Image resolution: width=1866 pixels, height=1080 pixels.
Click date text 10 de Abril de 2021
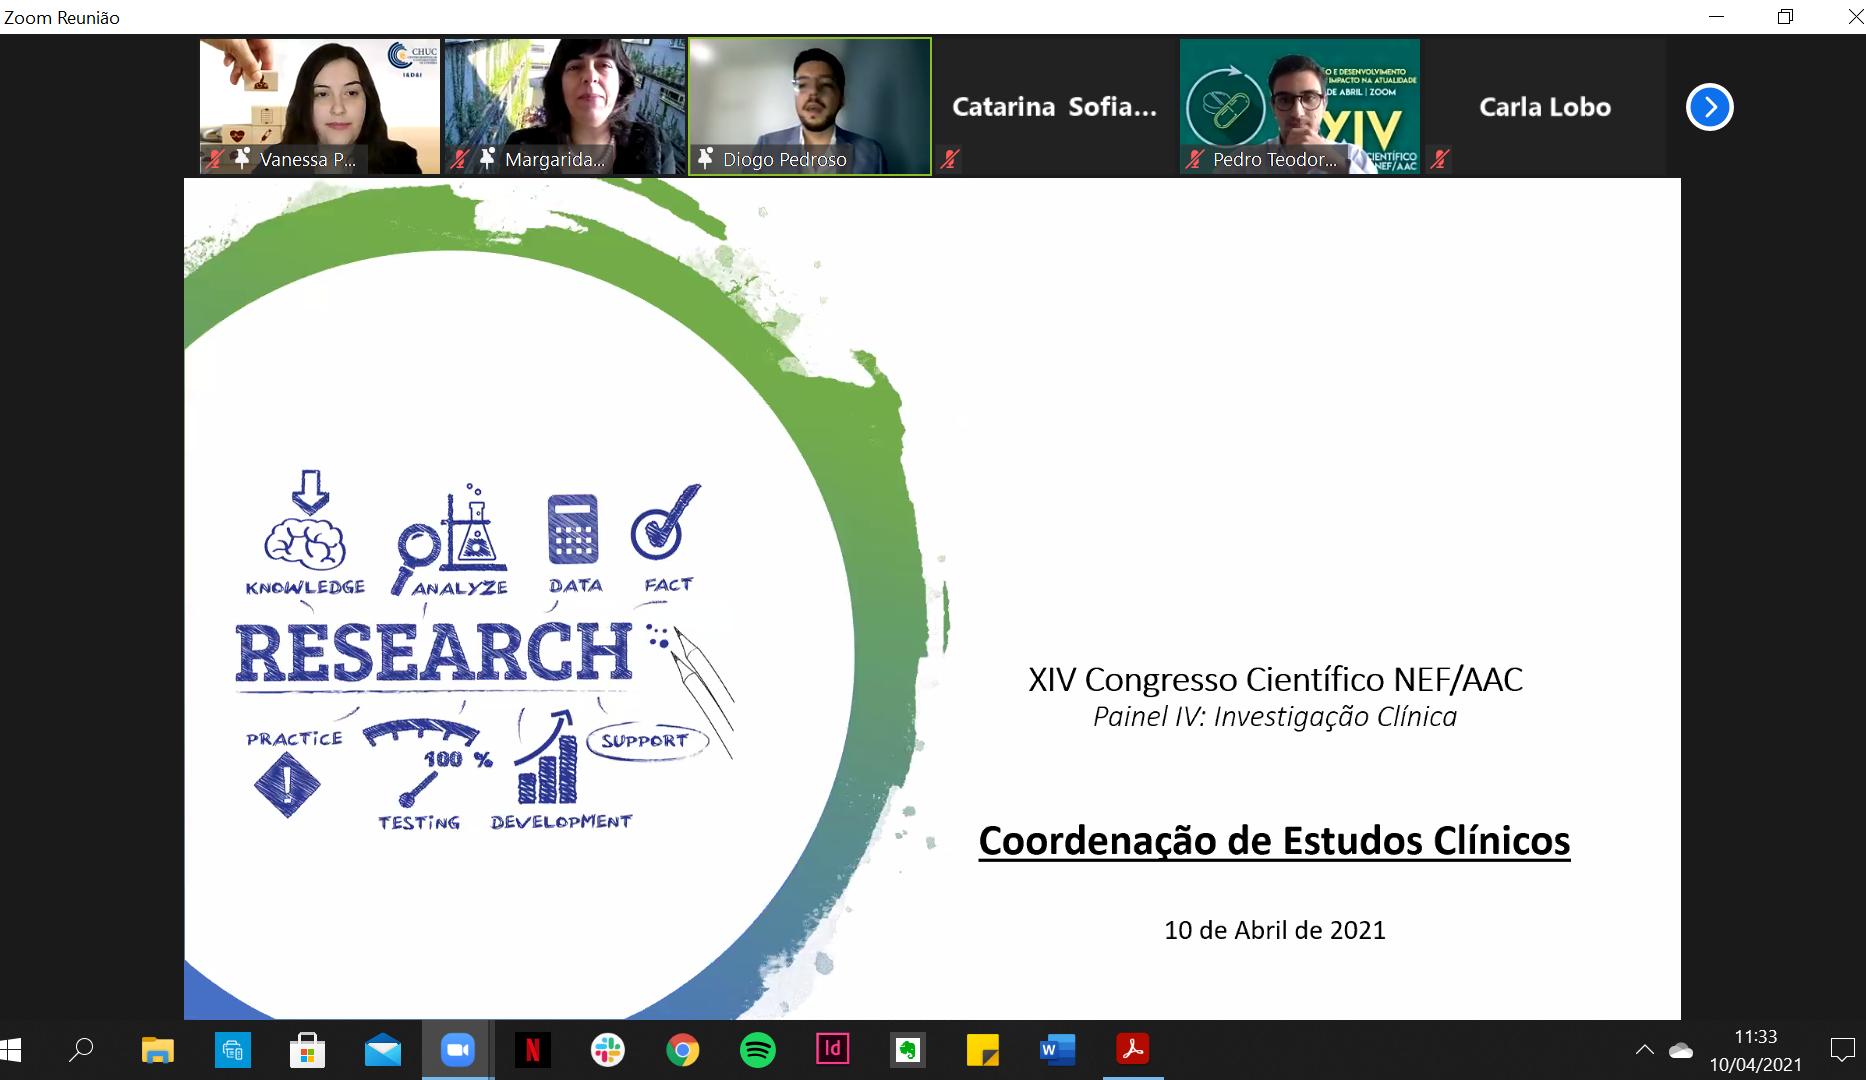(1275, 930)
